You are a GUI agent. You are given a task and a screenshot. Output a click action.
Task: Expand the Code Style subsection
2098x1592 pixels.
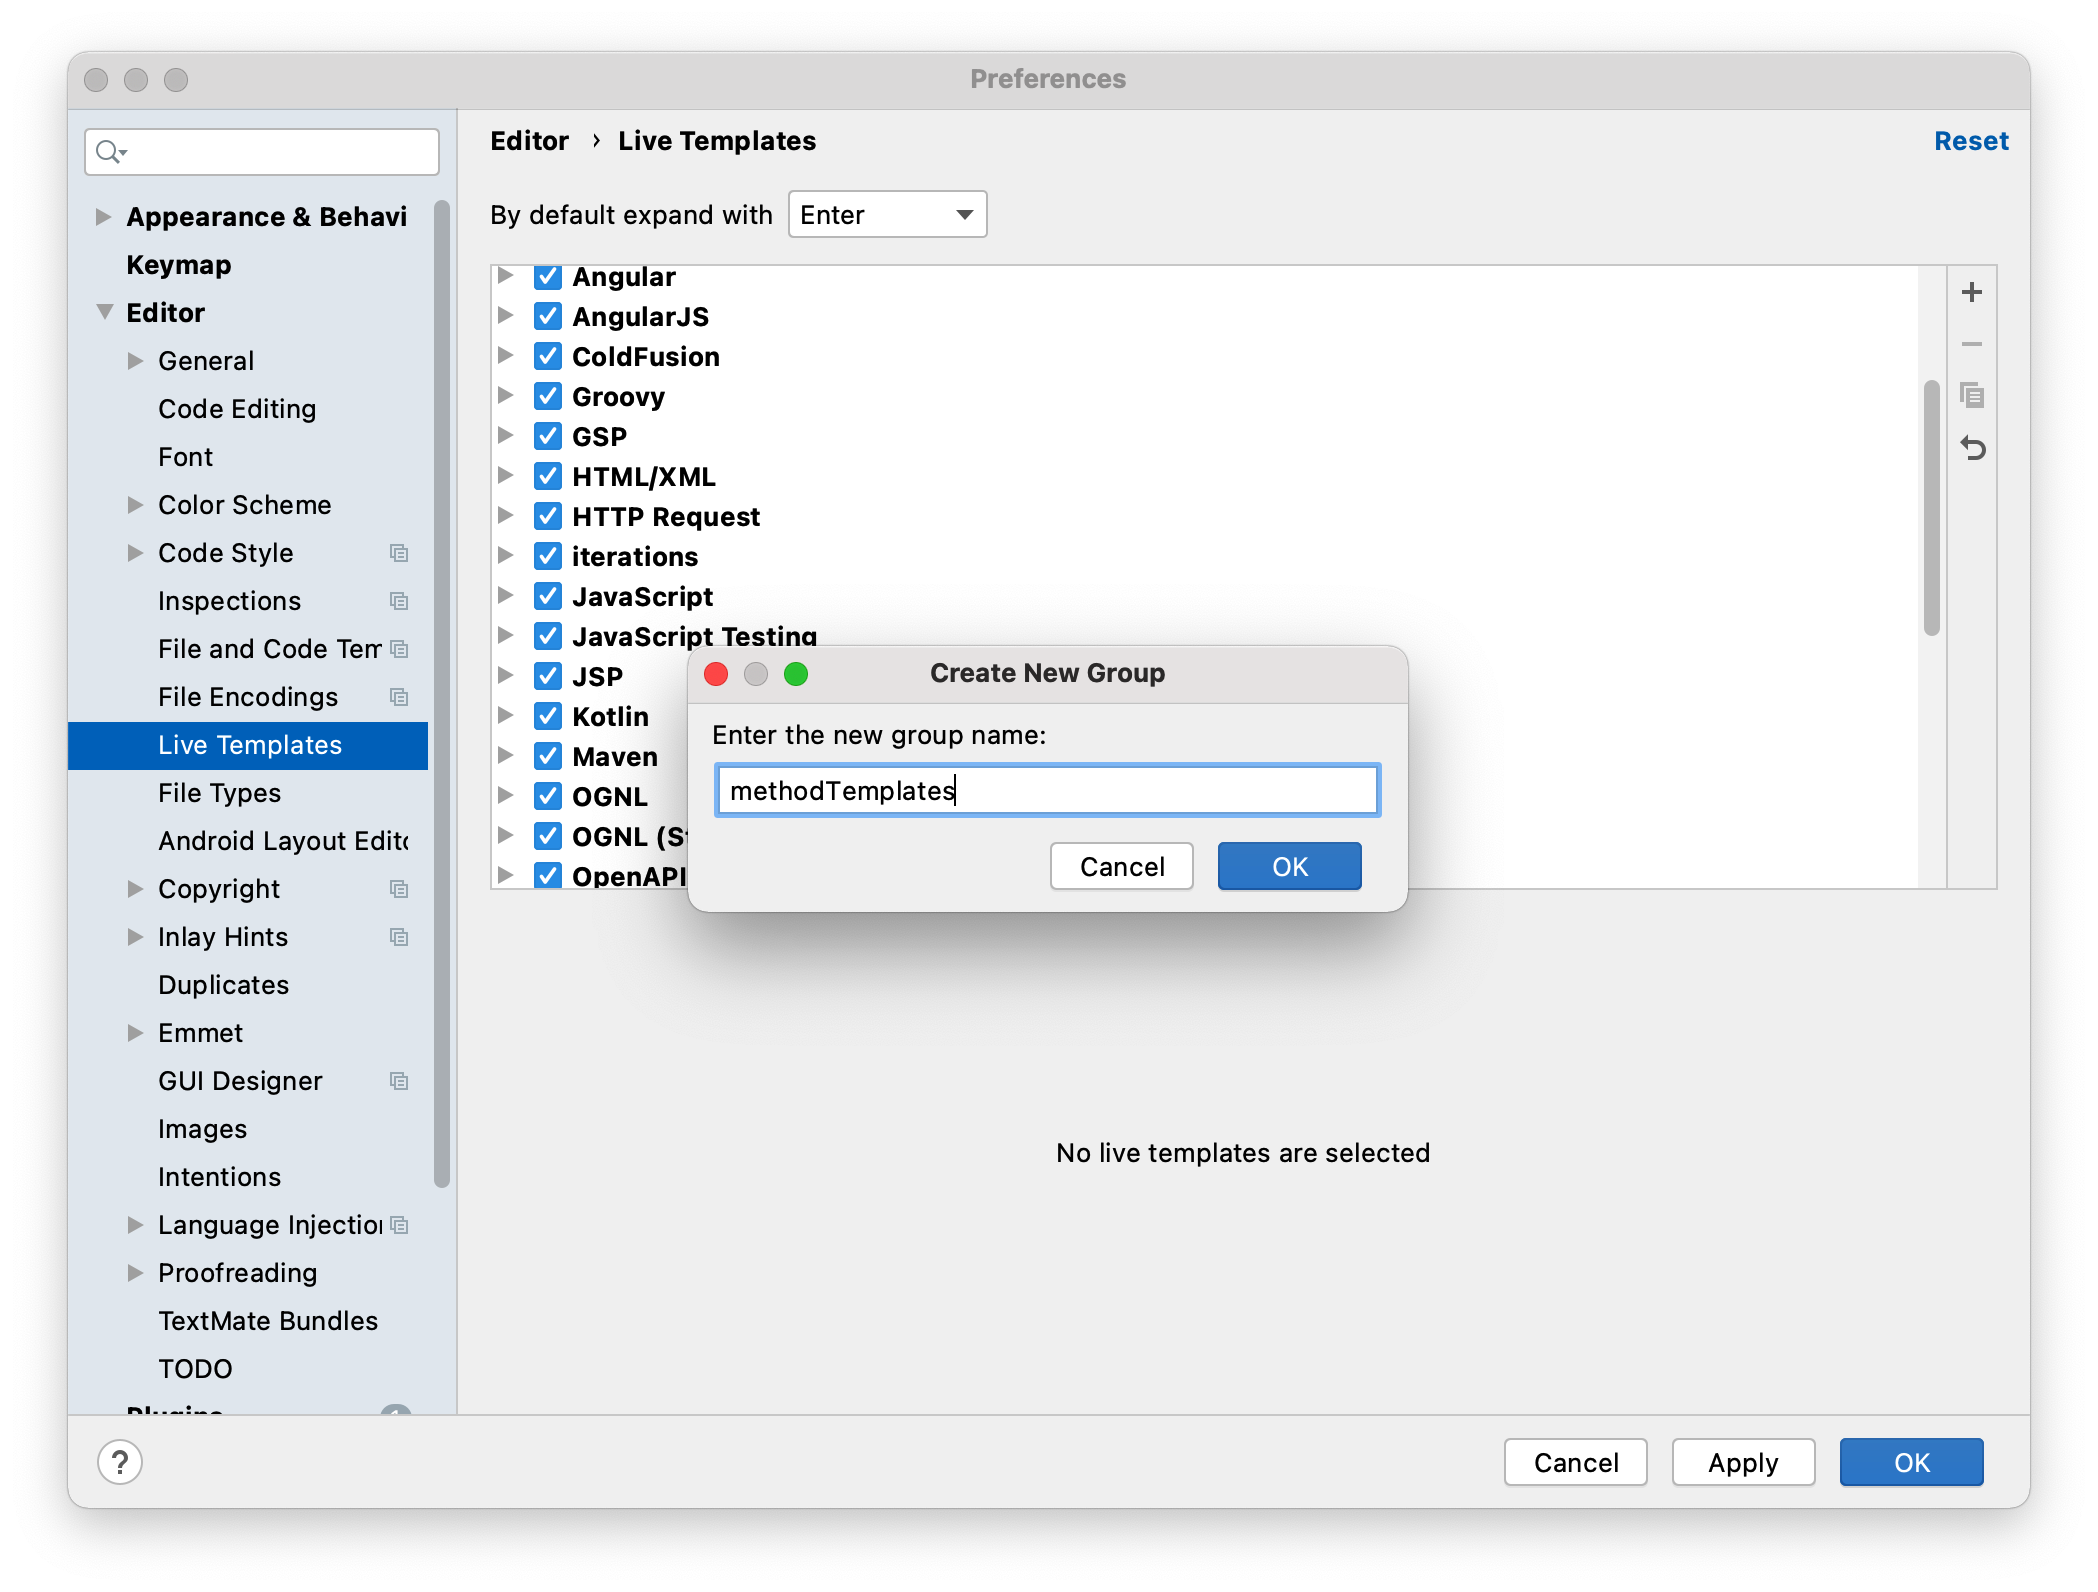tap(135, 553)
